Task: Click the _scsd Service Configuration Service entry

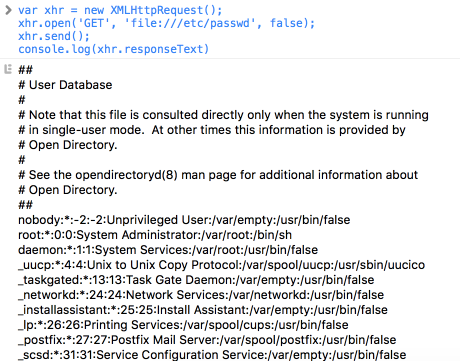Action: (212, 354)
